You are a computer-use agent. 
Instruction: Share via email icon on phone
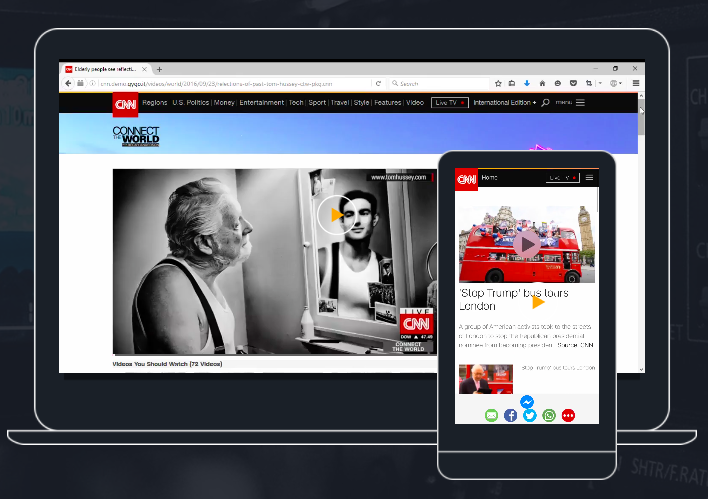(491, 415)
